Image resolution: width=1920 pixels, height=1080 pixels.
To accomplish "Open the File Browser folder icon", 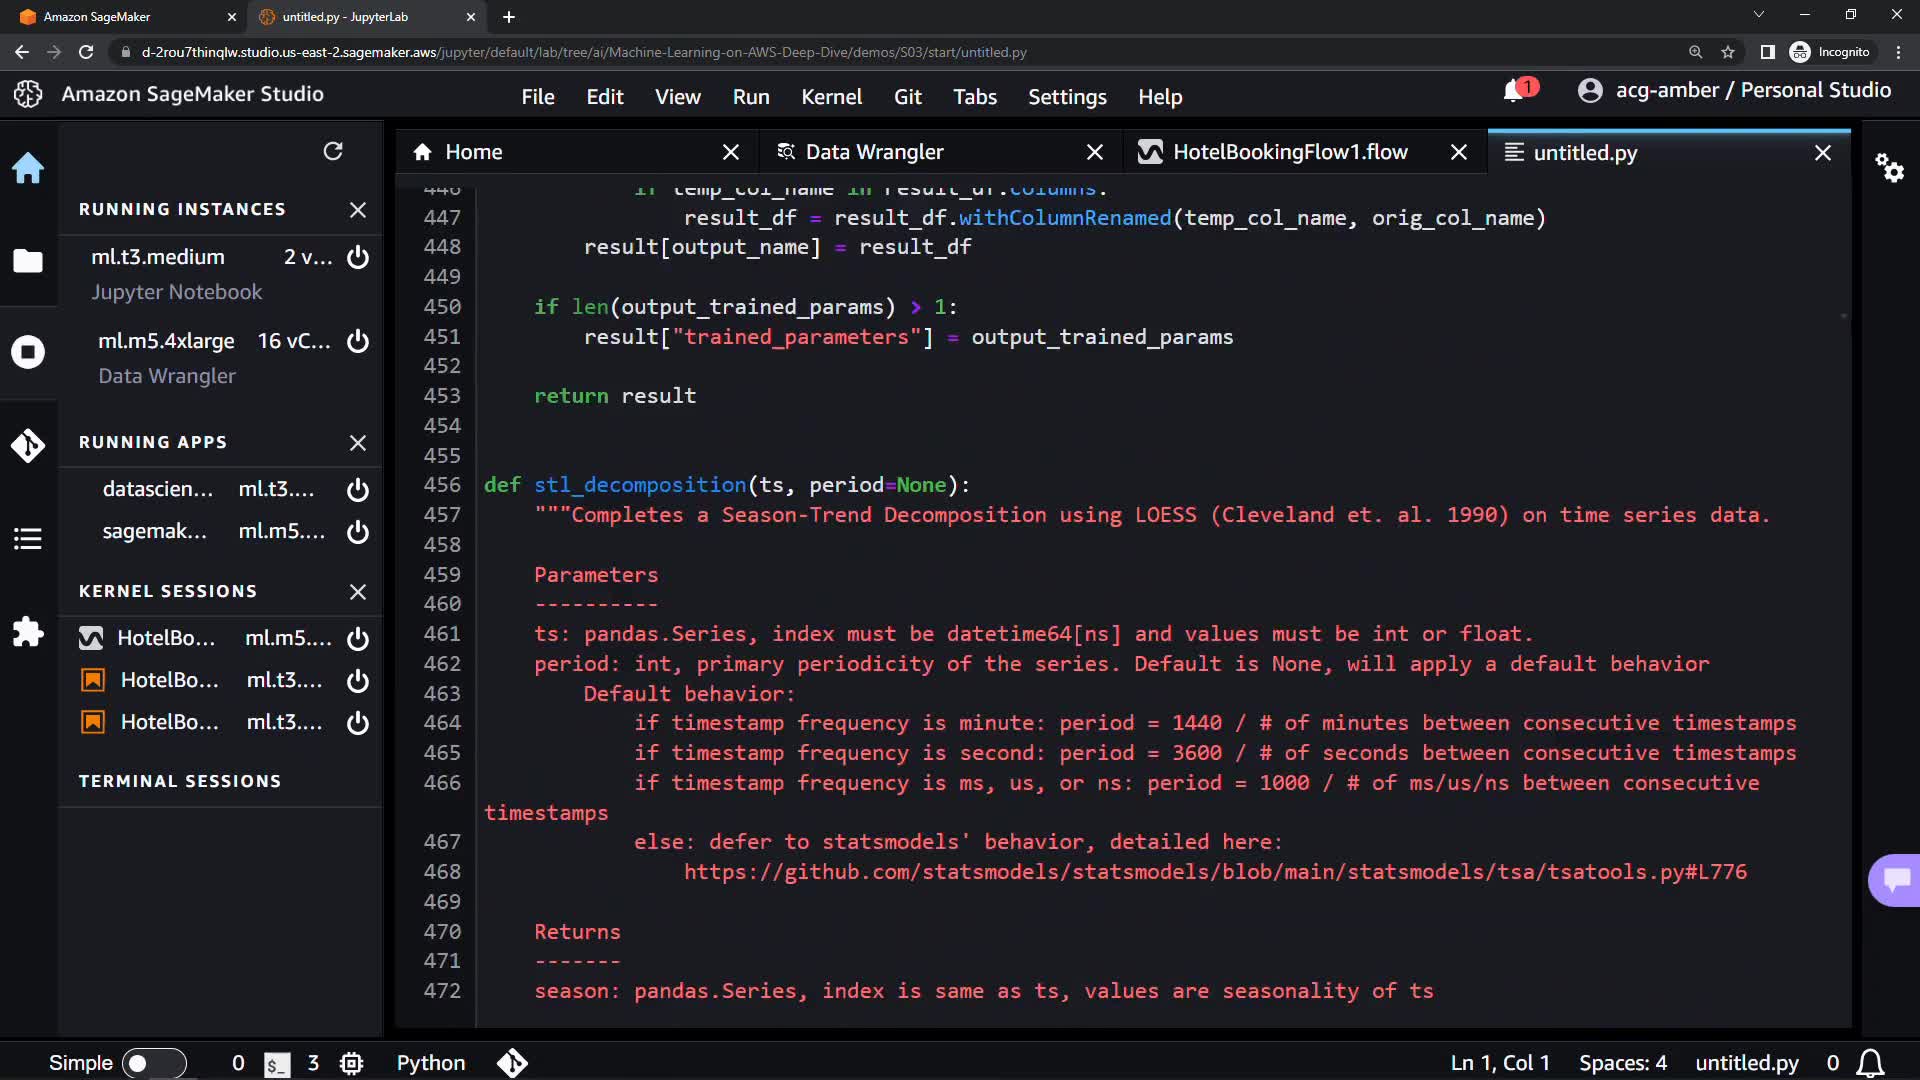I will click(28, 261).
